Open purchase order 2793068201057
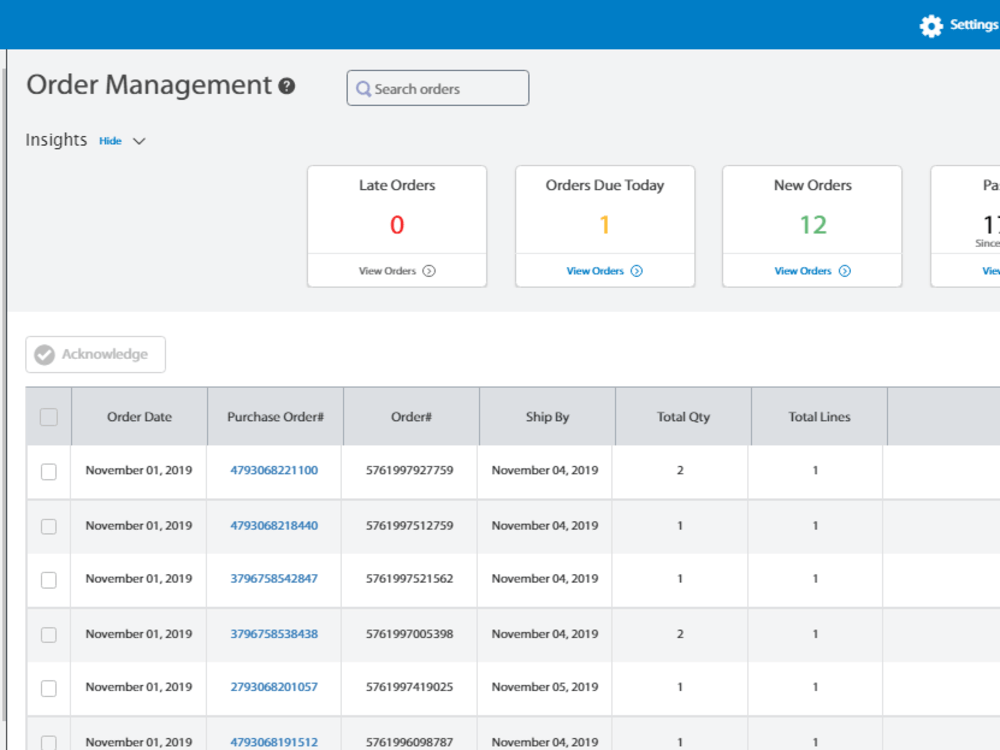 coord(274,687)
